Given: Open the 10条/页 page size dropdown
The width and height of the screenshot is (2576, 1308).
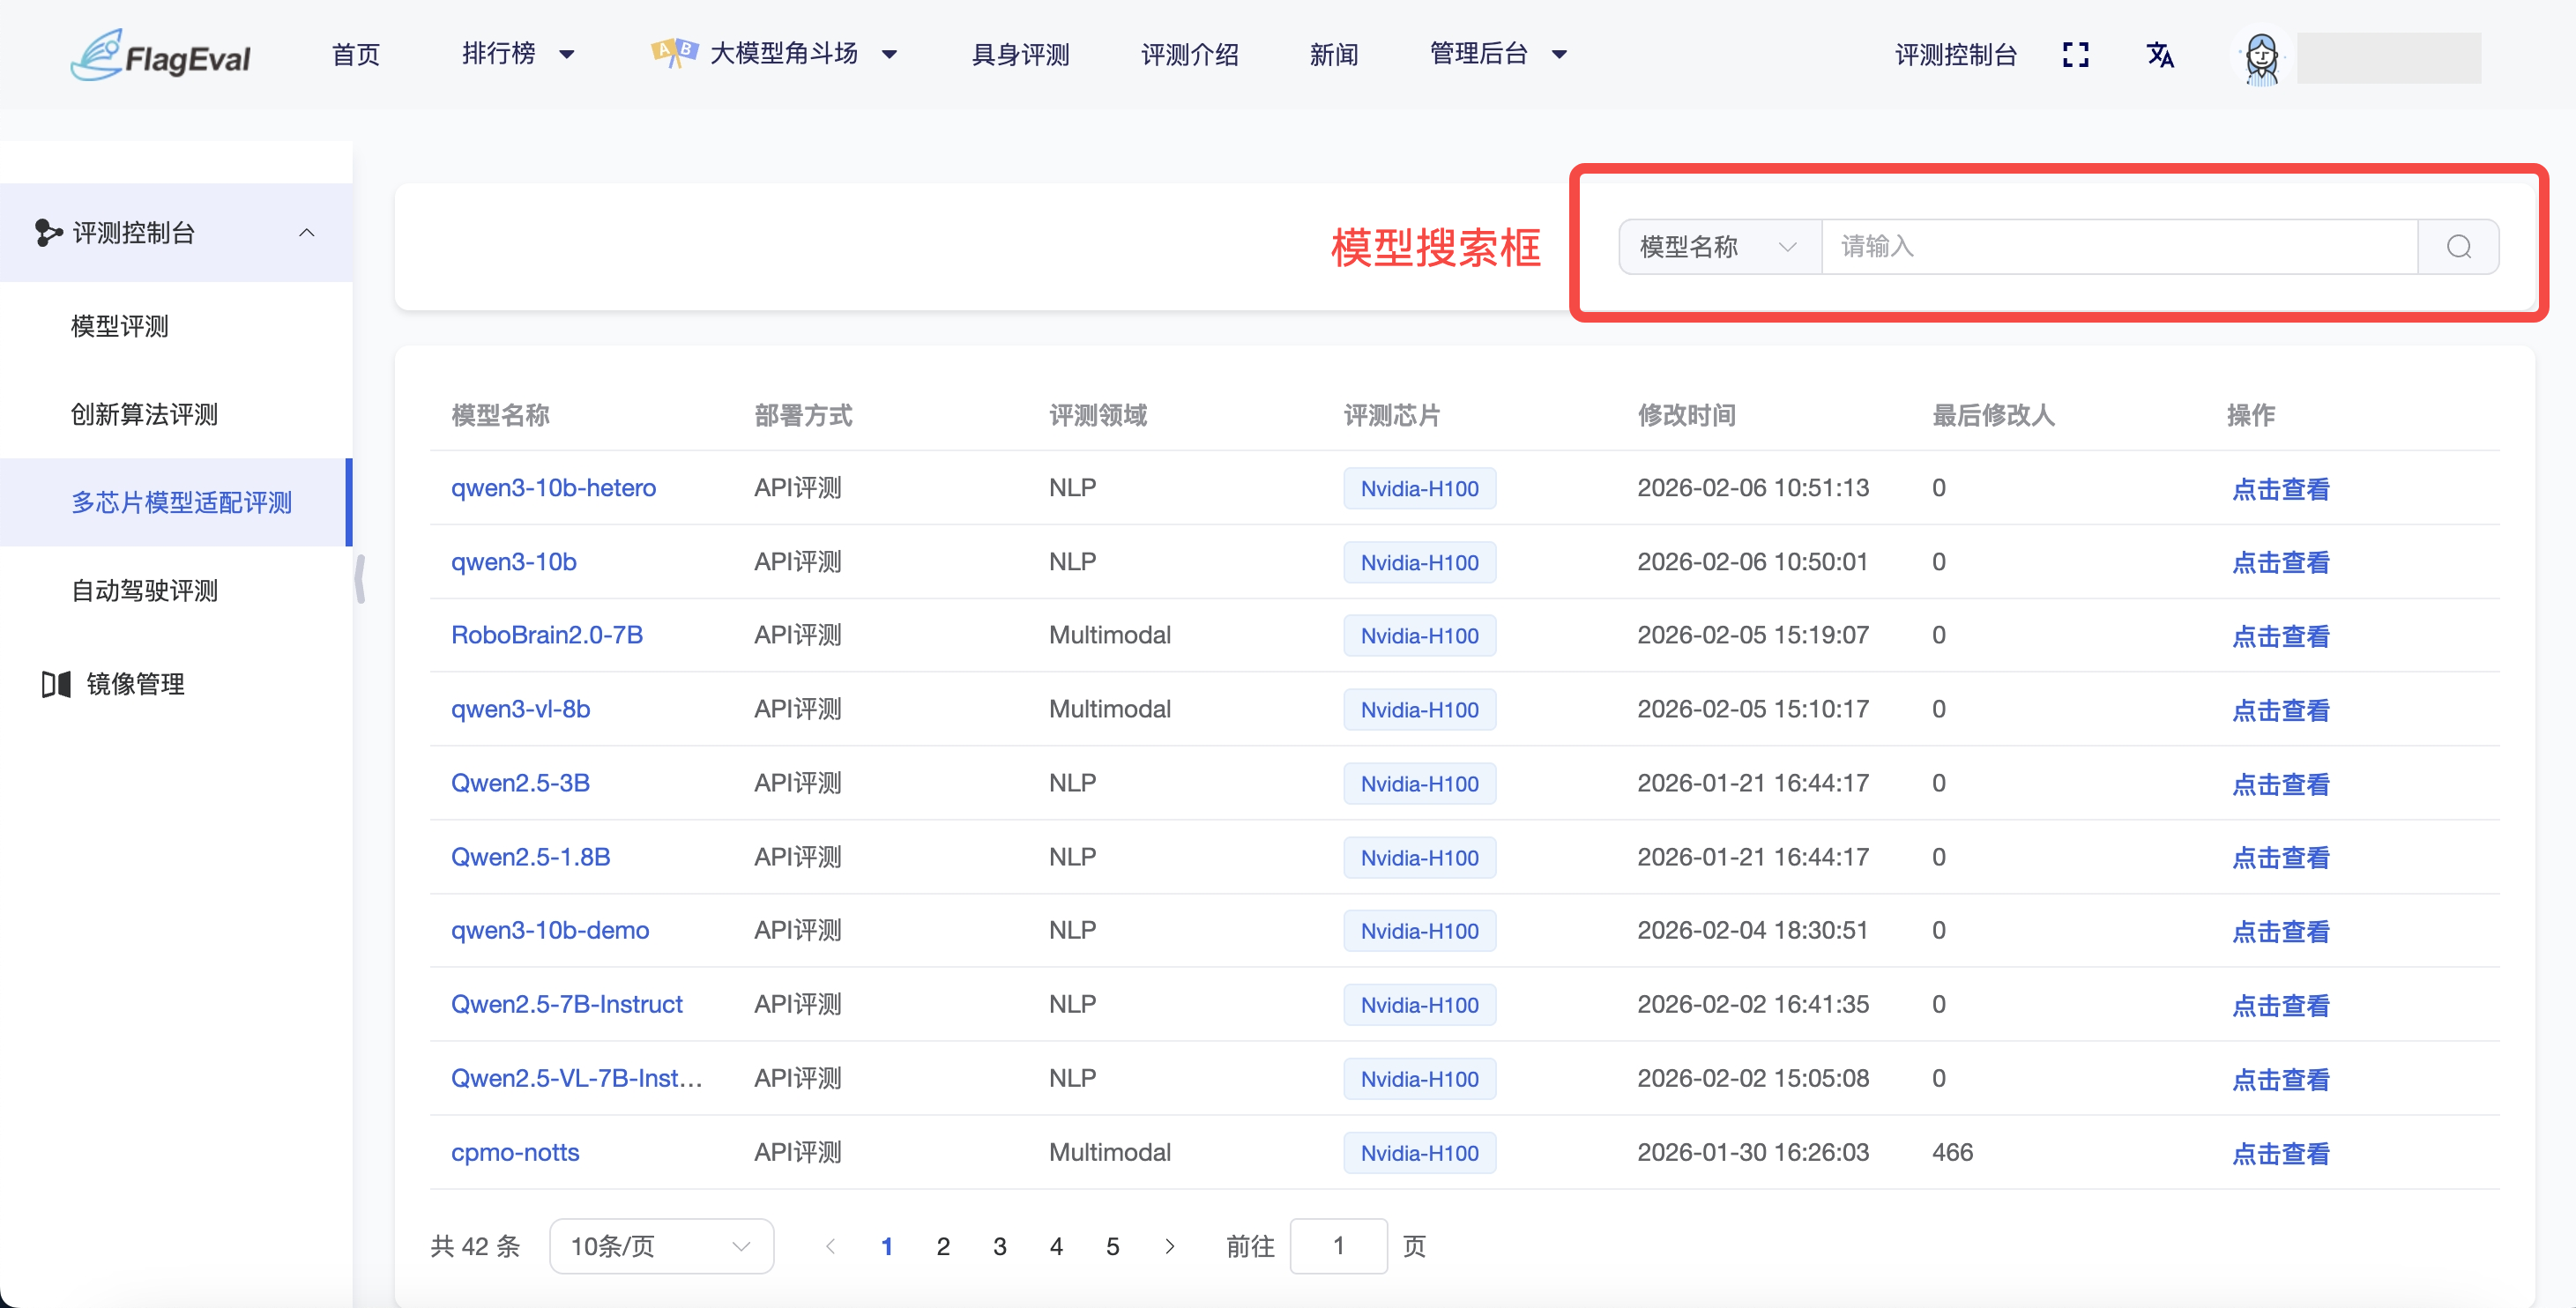Looking at the screenshot, I should [661, 1246].
